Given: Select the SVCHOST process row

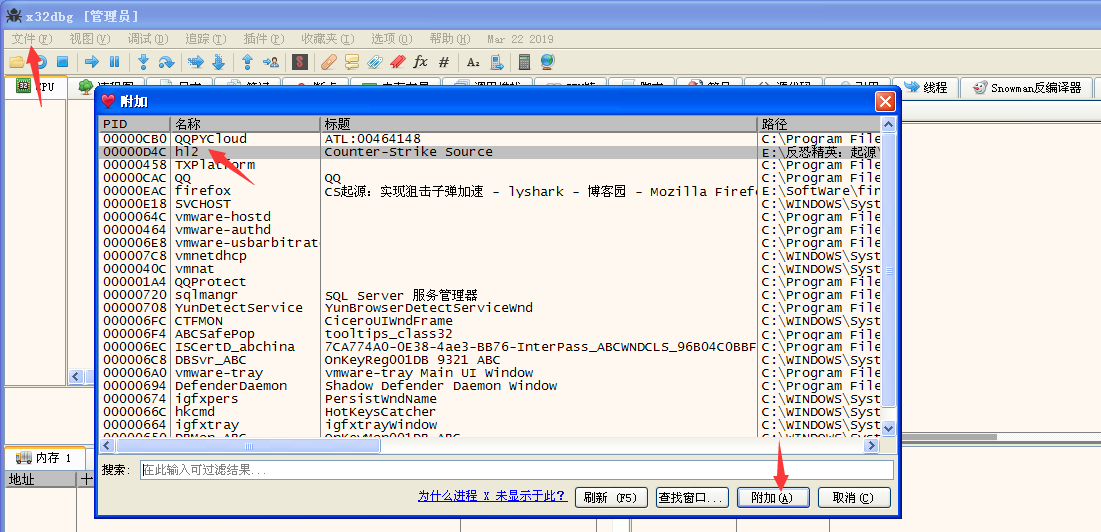Looking at the screenshot, I should tap(490, 204).
